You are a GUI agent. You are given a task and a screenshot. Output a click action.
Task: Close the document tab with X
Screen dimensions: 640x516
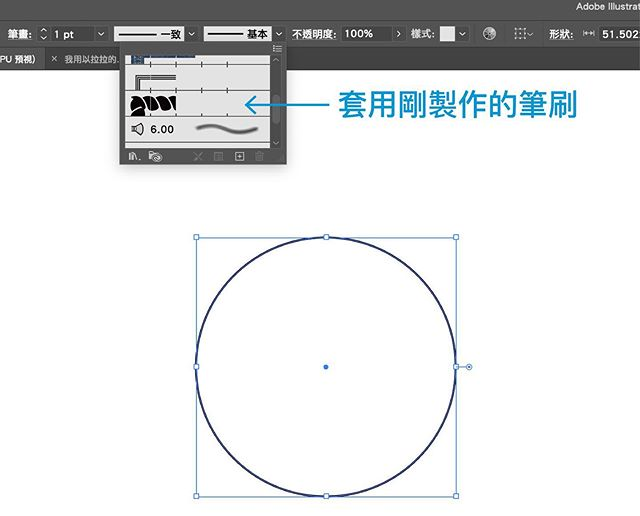pos(54,59)
